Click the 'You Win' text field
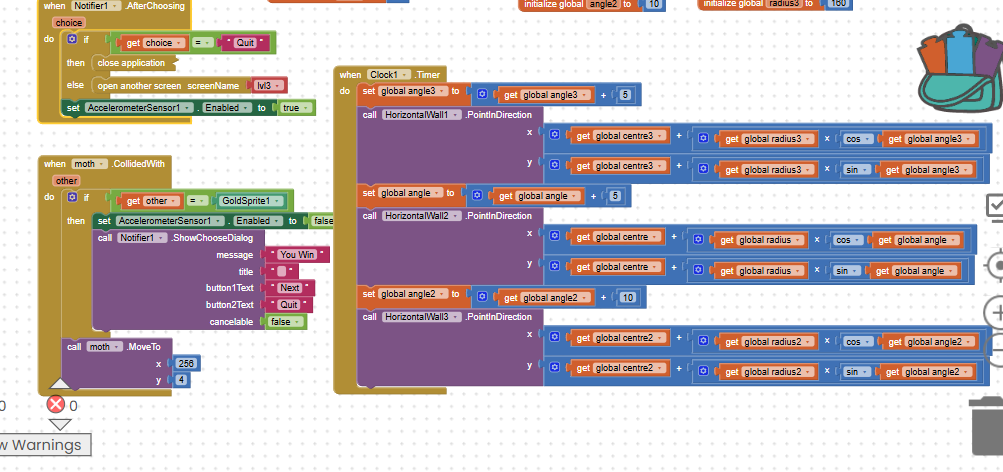 (x=296, y=254)
